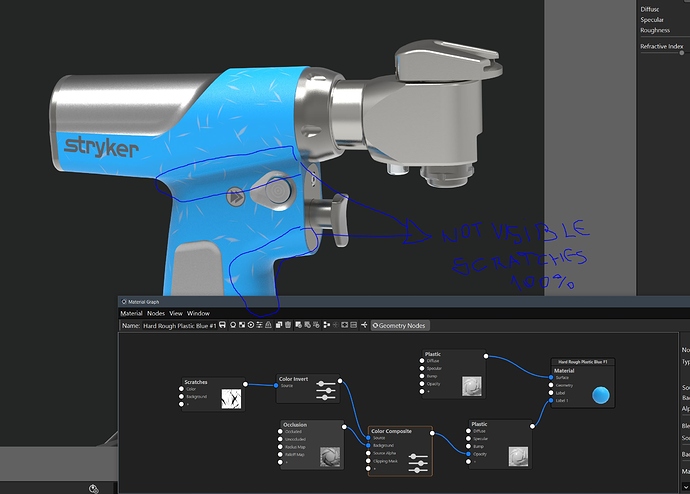Screen dimensions: 690x494
Task: Click the Color Invert node output socket
Action: pos(340,381)
